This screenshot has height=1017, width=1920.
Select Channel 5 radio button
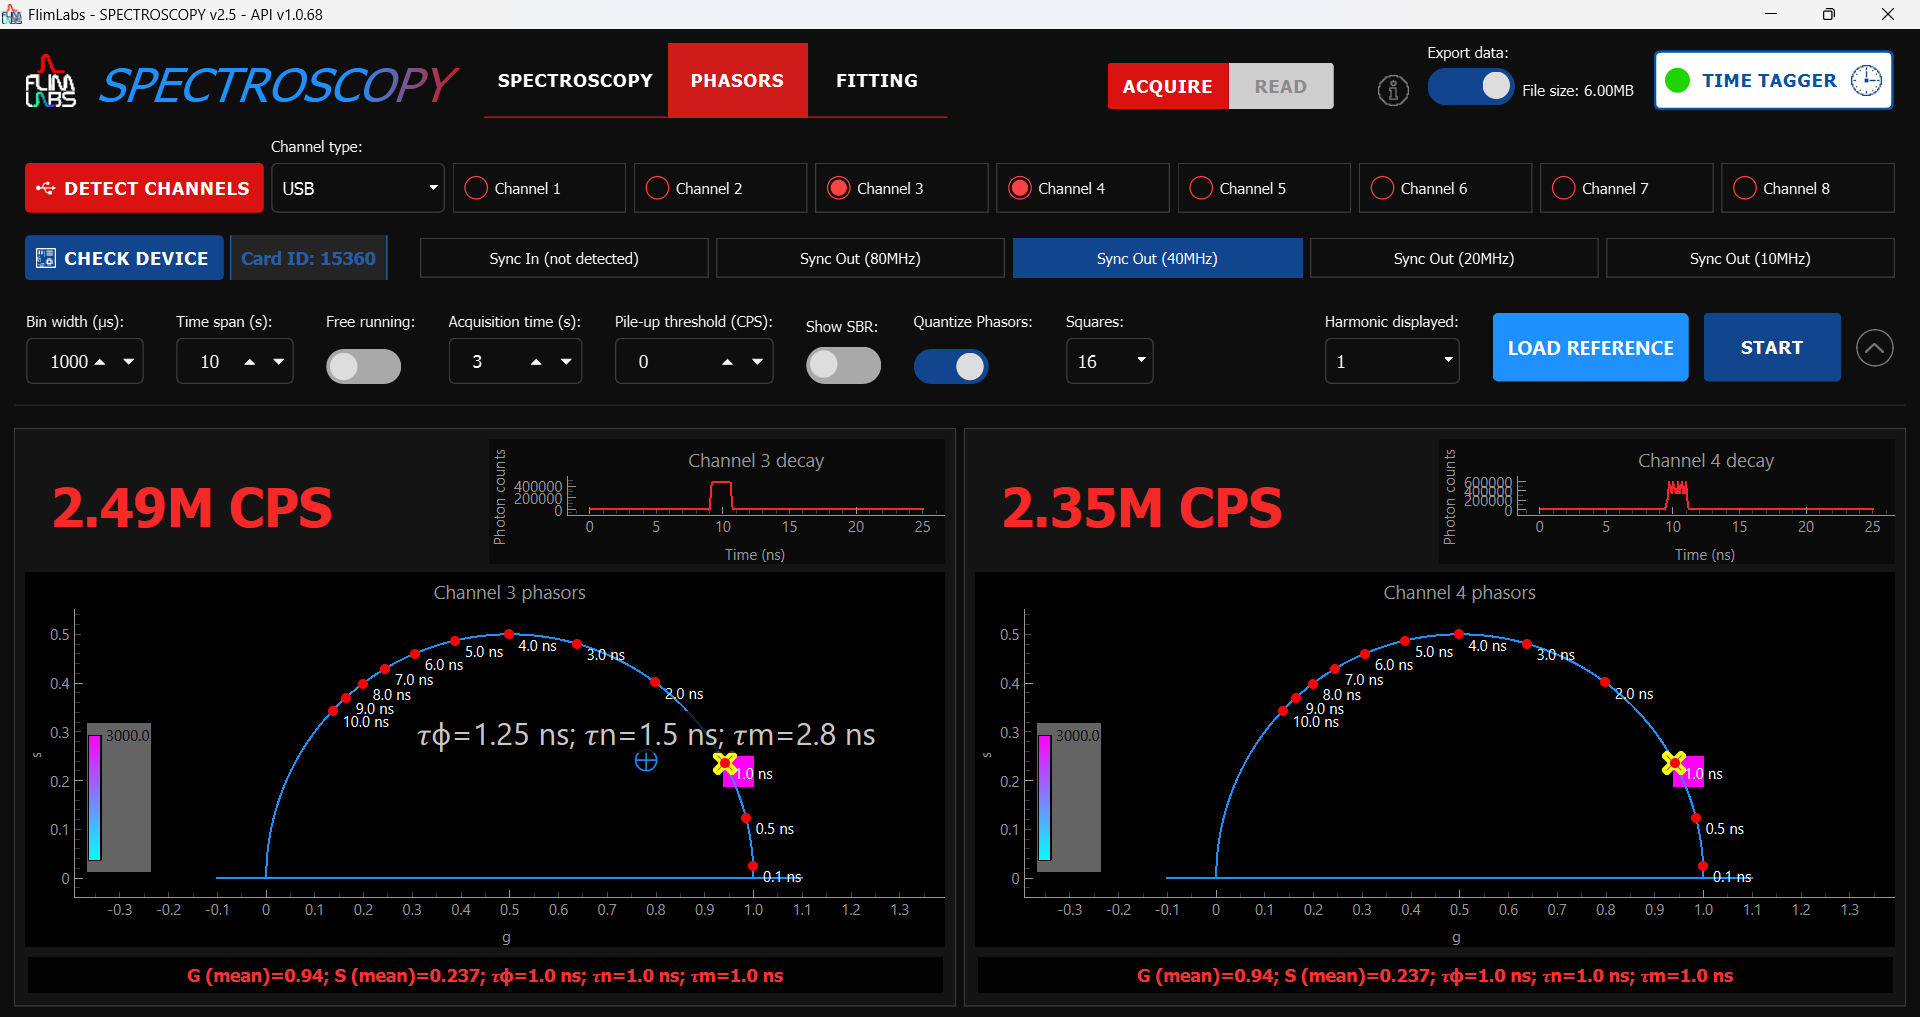point(1201,188)
